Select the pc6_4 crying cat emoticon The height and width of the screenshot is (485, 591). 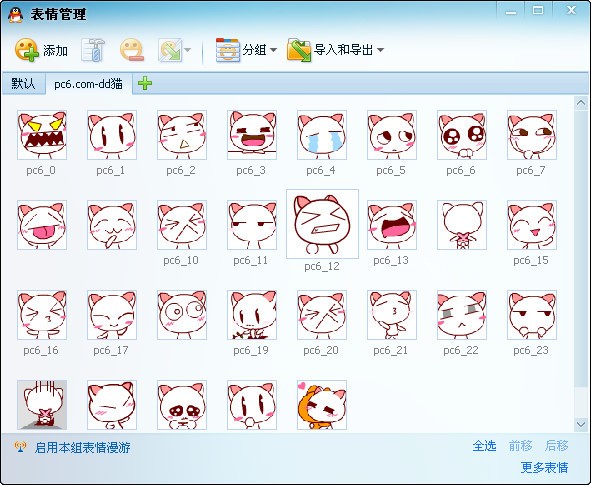click(x=322, y=135)
